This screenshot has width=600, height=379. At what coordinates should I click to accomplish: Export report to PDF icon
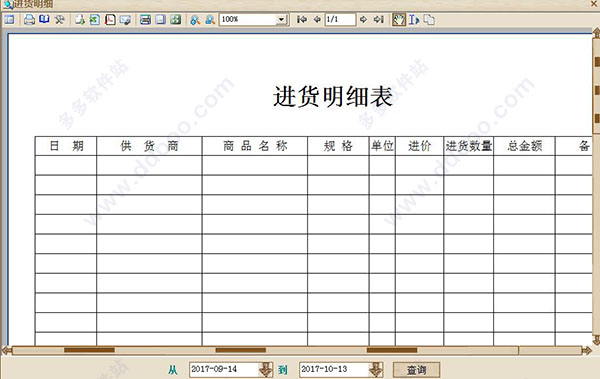(110, 20)
